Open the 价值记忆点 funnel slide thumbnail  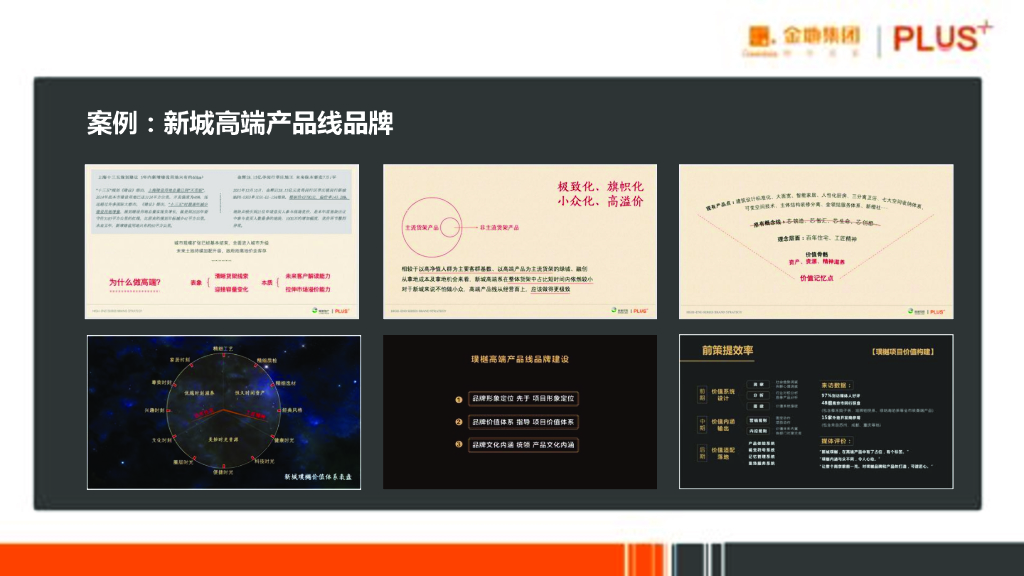point(816,242)
